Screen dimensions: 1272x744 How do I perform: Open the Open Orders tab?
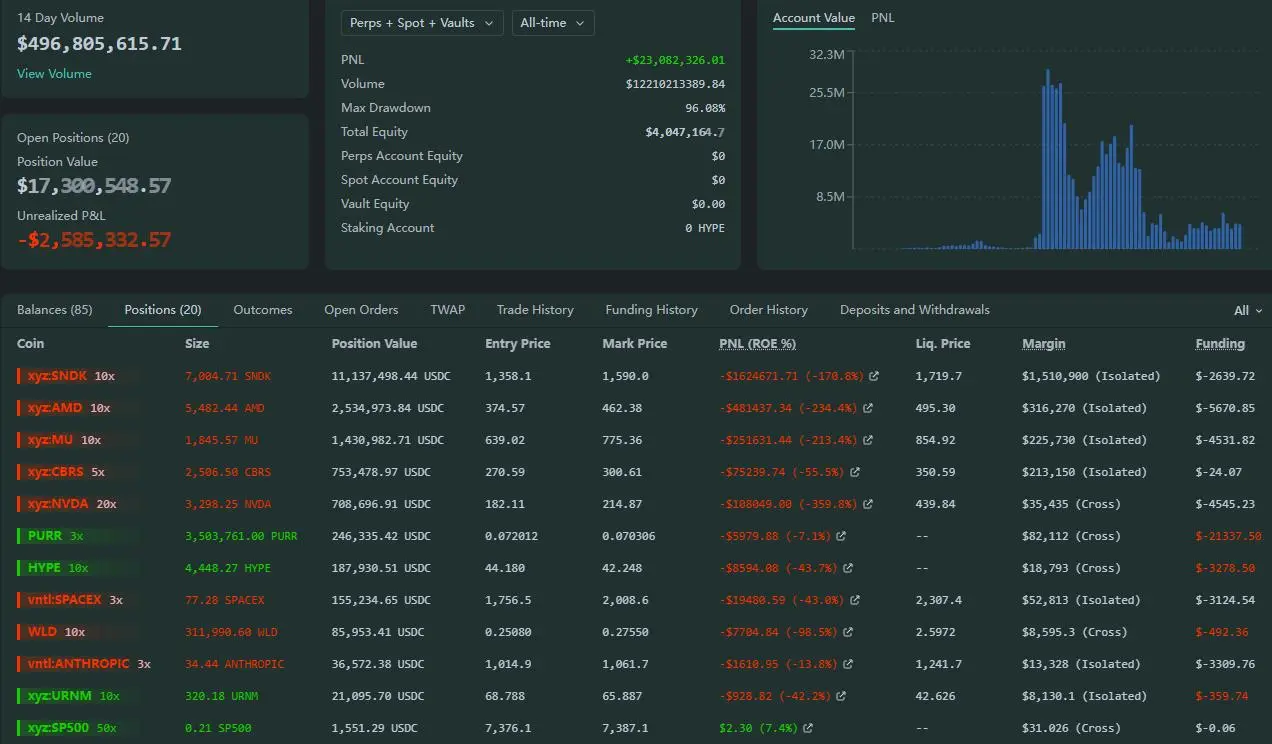click(x=361, y=310)
